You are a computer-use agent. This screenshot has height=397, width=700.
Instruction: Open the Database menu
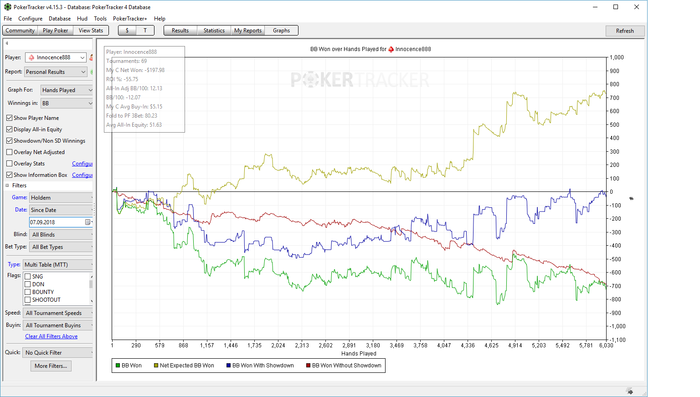point(59,19)
